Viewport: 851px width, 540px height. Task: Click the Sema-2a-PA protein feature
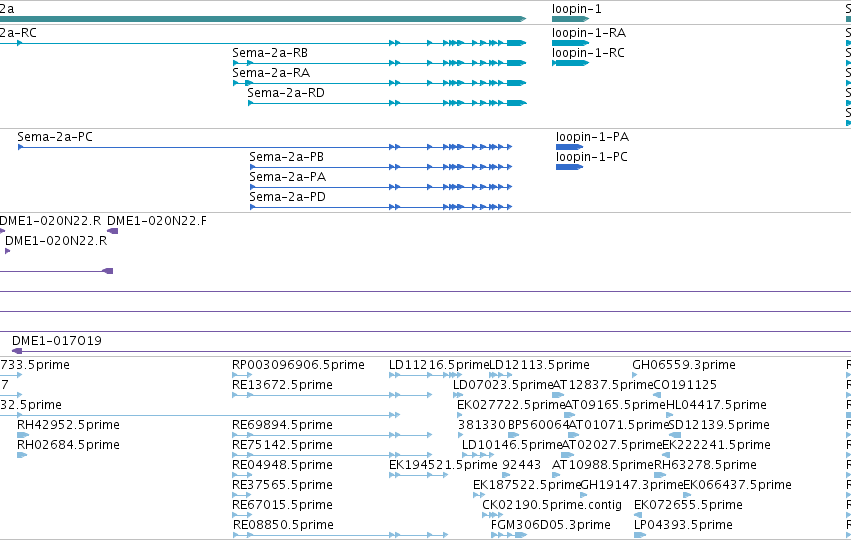click(288, 177)
